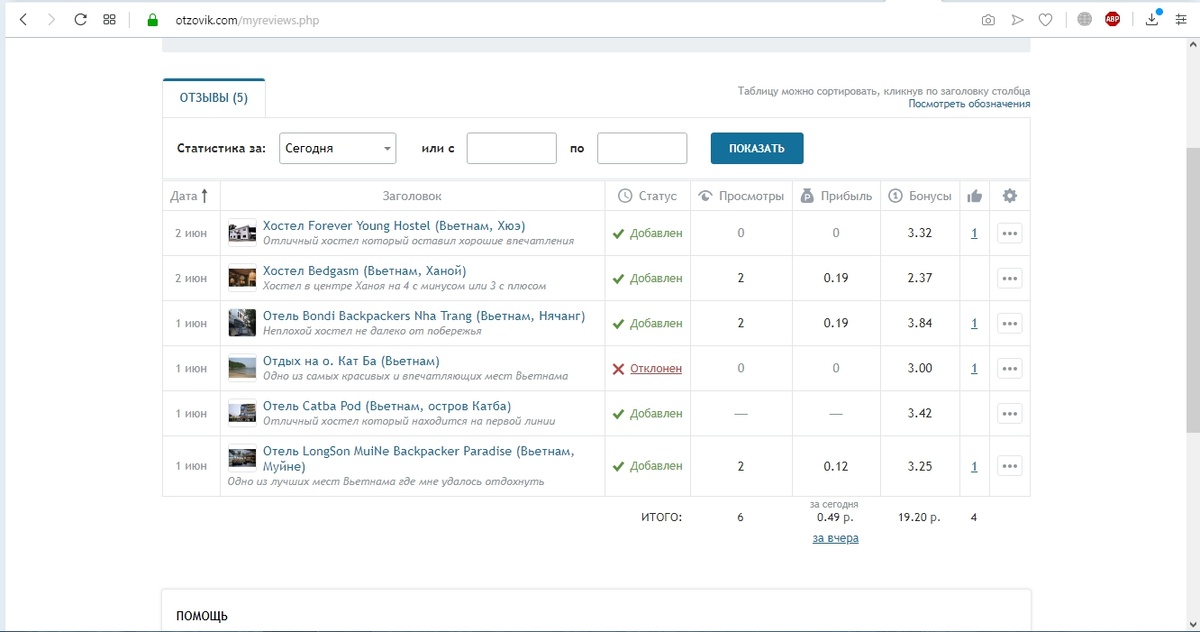This screenshot has height=632, width=1200.
Task: Open review Хостел Bedgasm (Вьетнам, Ханой)
Action: [364, 271]
